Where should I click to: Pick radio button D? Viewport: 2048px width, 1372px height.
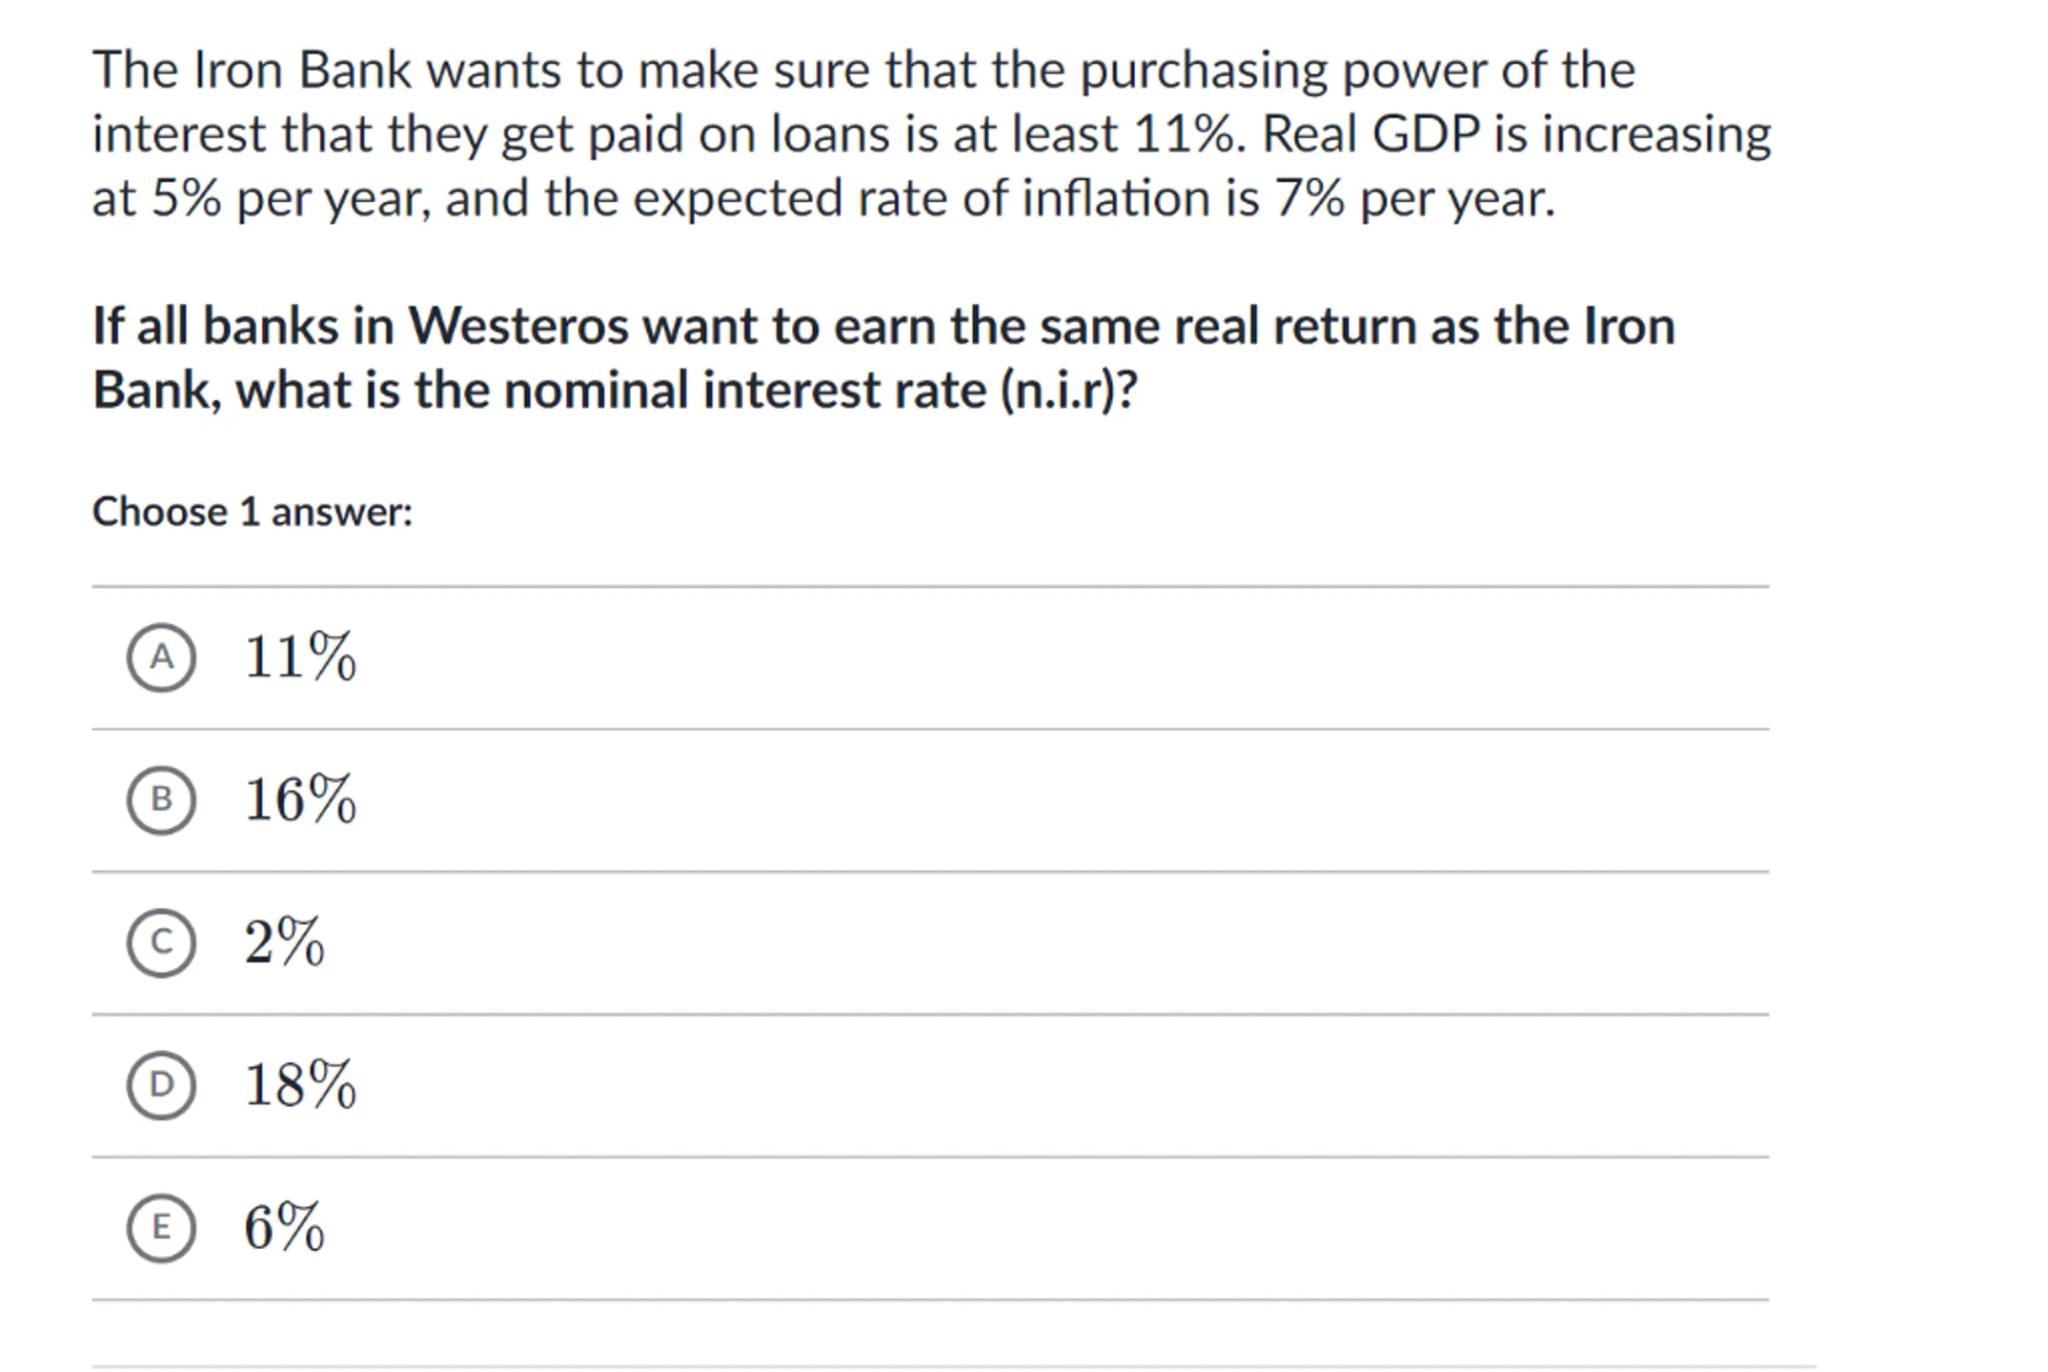click(161, 1085)
